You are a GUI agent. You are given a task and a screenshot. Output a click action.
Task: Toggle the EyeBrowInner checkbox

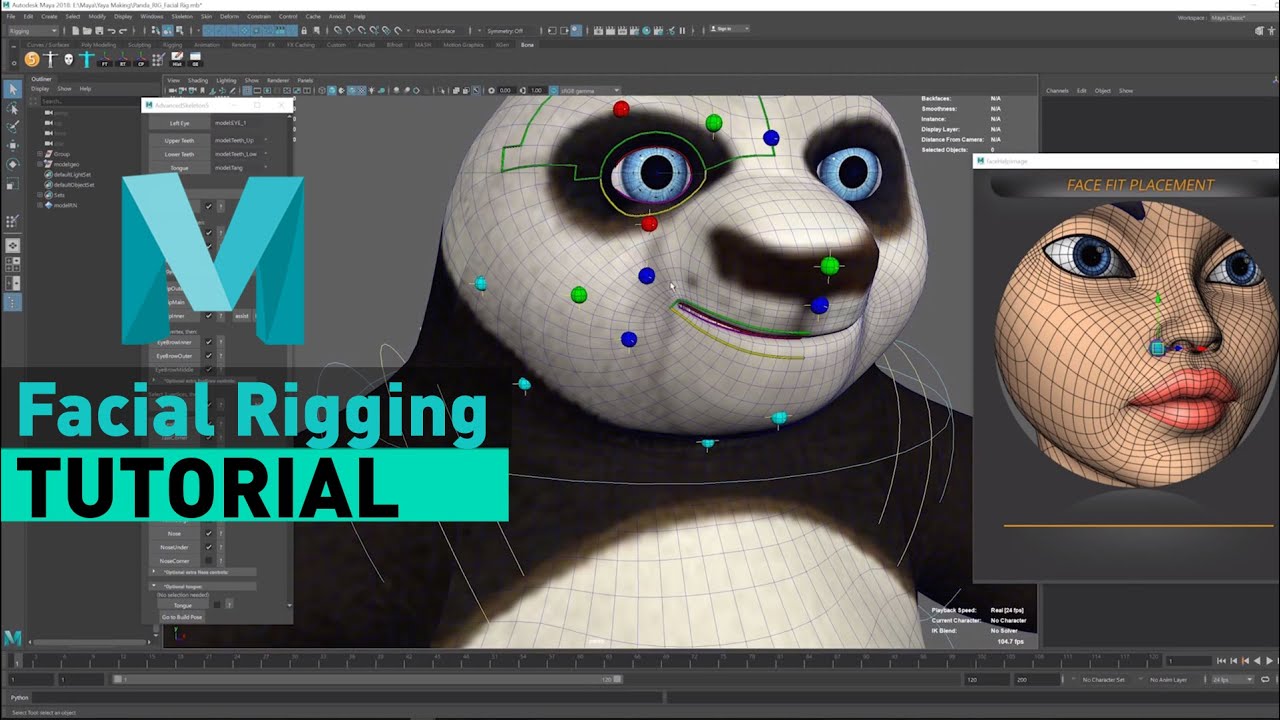(209, 343)
